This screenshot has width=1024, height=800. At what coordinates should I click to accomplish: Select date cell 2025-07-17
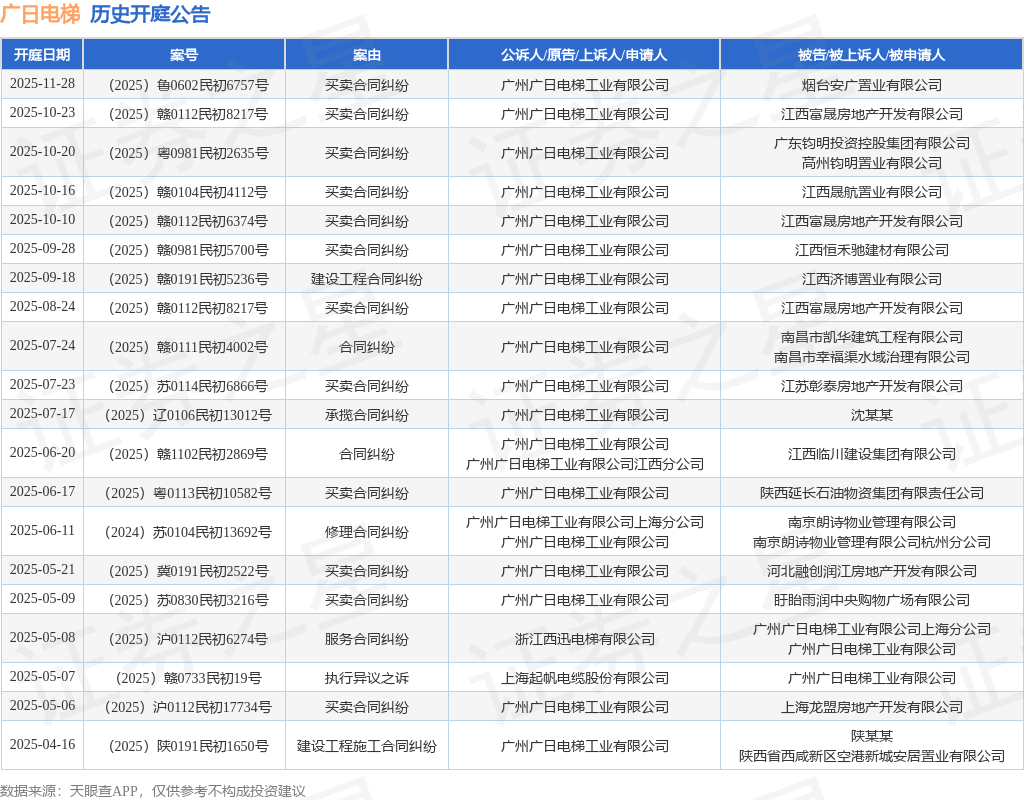42,413
